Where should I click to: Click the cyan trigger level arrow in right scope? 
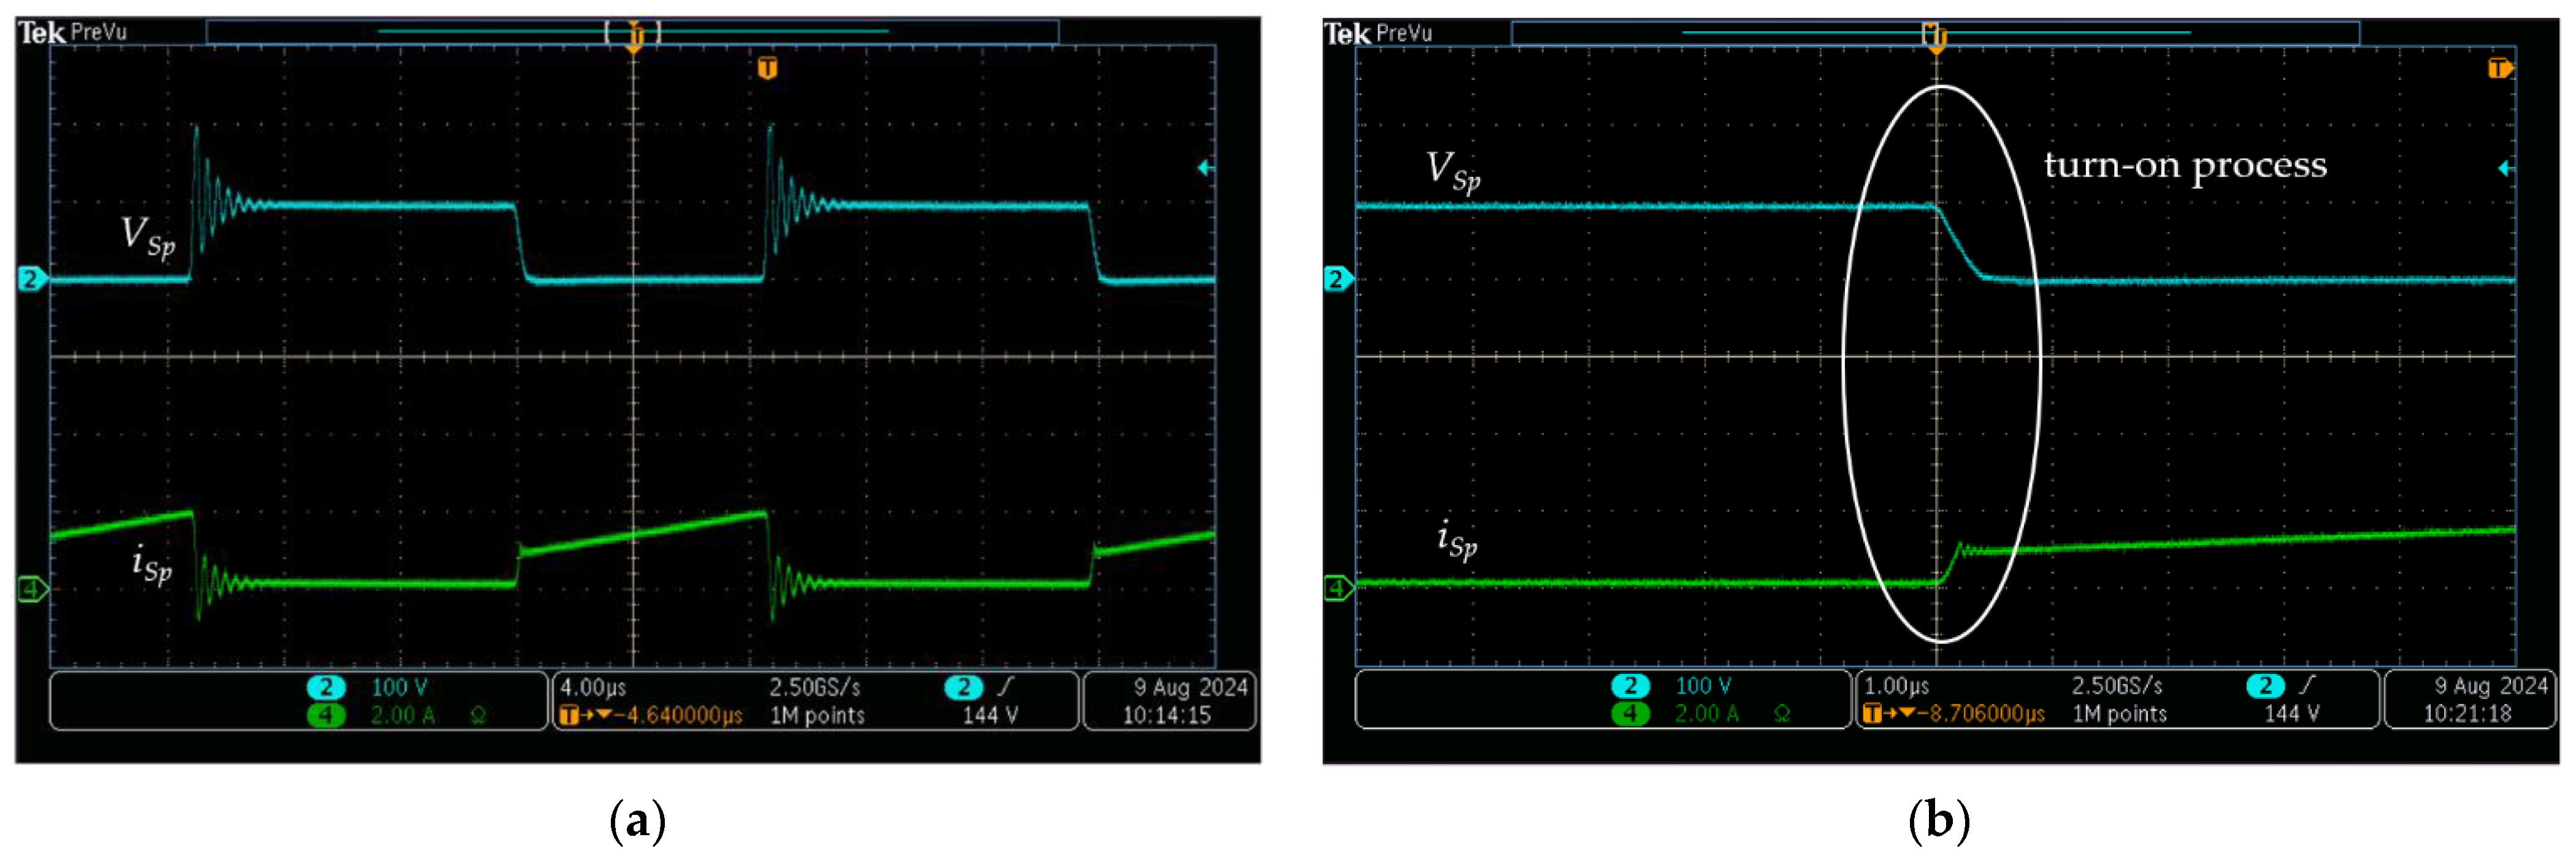coord(2506,168)
